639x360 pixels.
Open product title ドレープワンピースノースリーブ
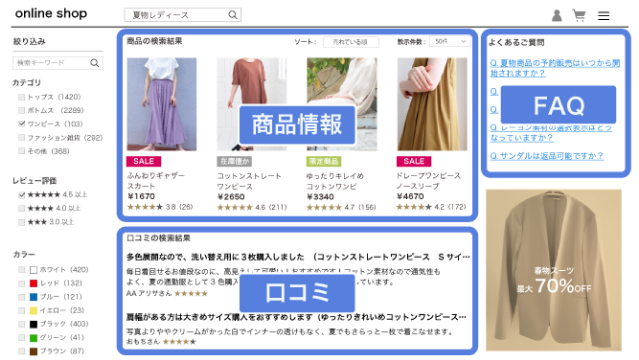428,181
